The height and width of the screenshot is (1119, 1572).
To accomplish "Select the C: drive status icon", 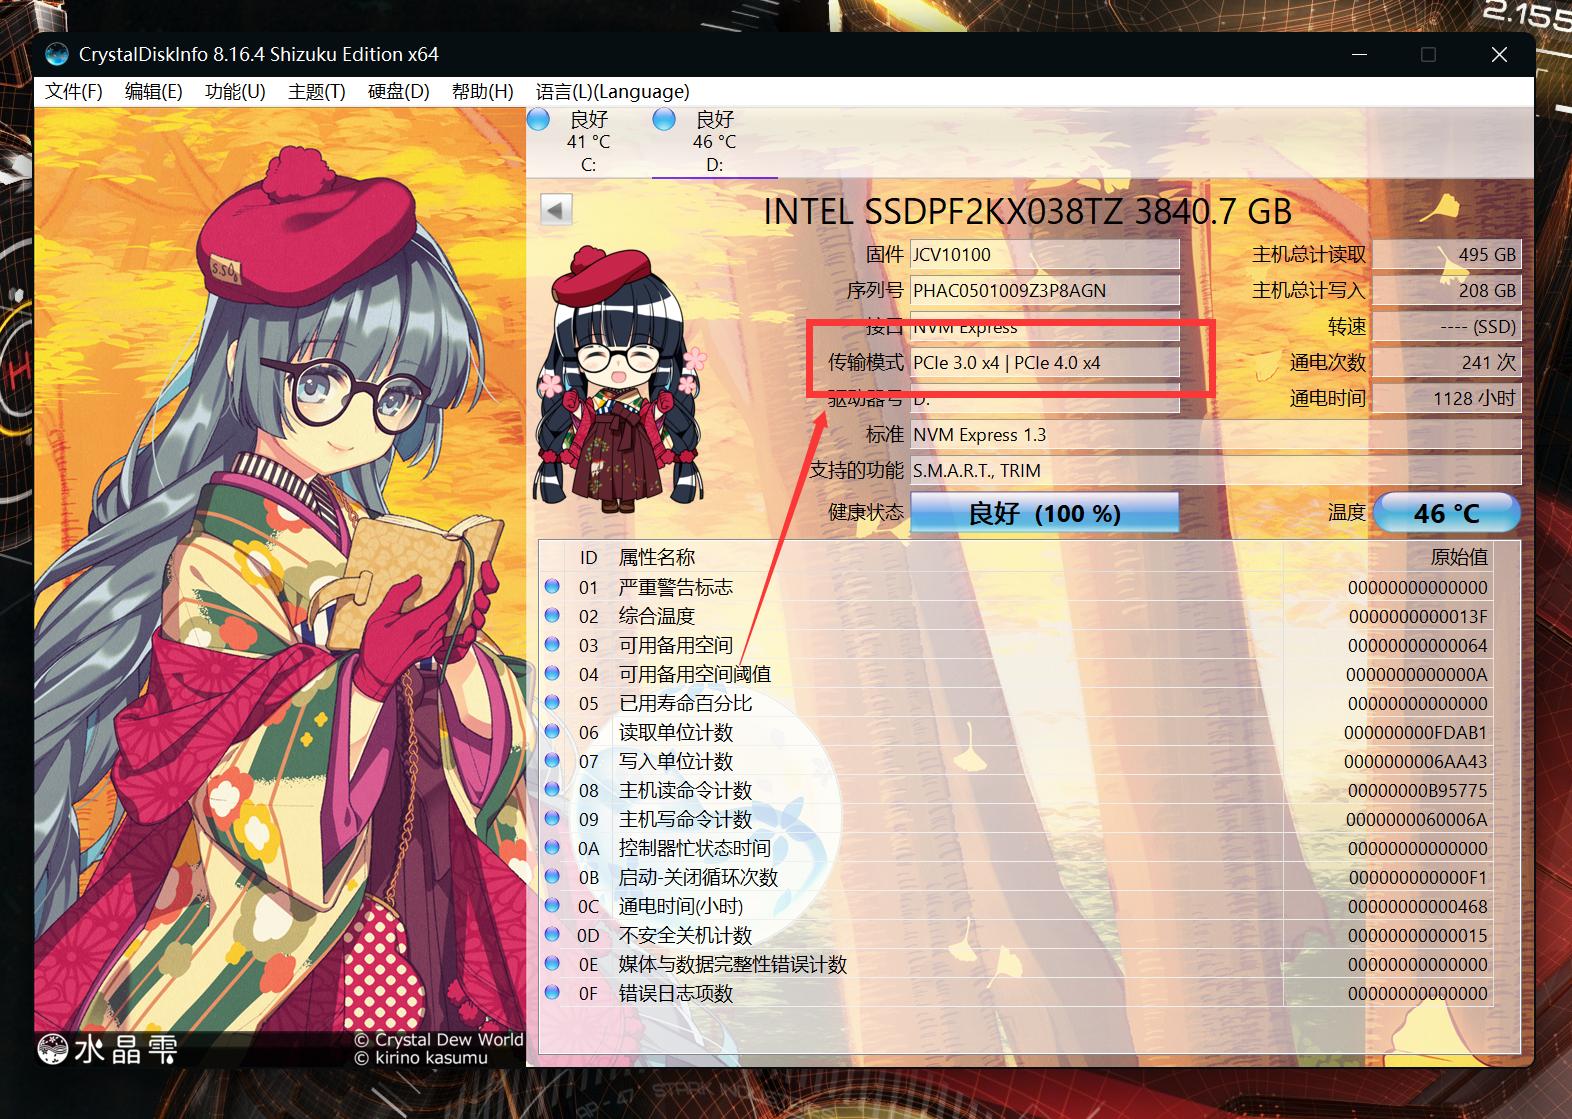I will (x=539, y=120).
